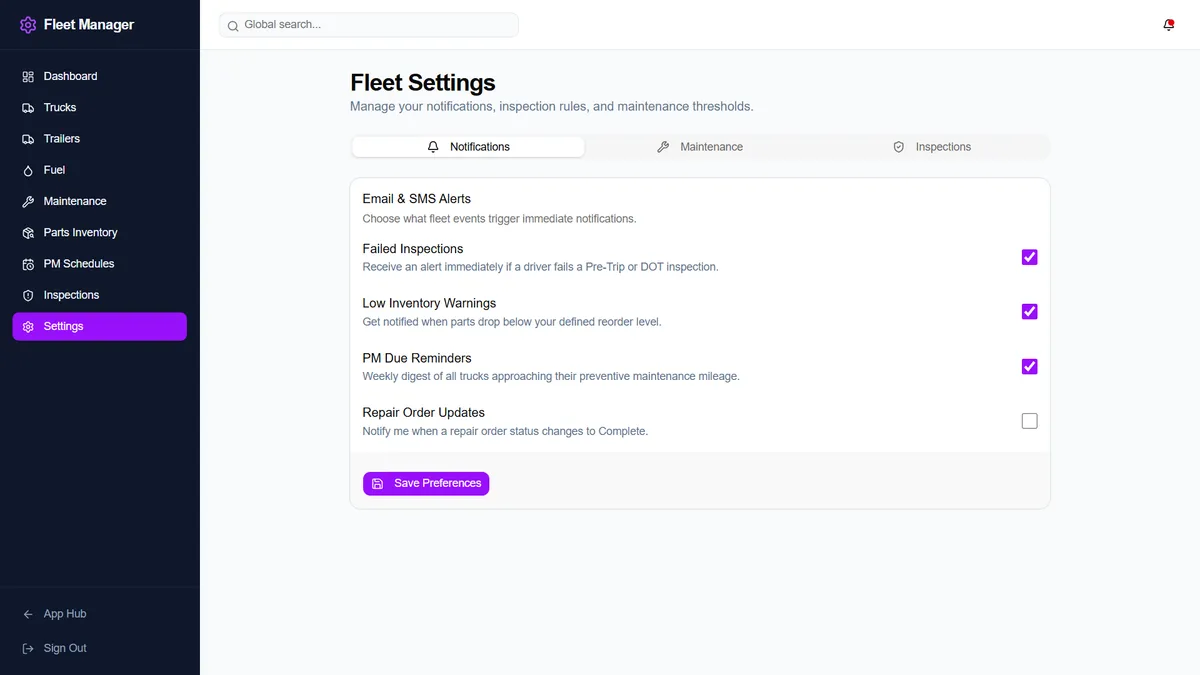Screen dimensions: 1200x675
Task: Switch to the Inspections settings tab
Action: [x=932, y=147]
